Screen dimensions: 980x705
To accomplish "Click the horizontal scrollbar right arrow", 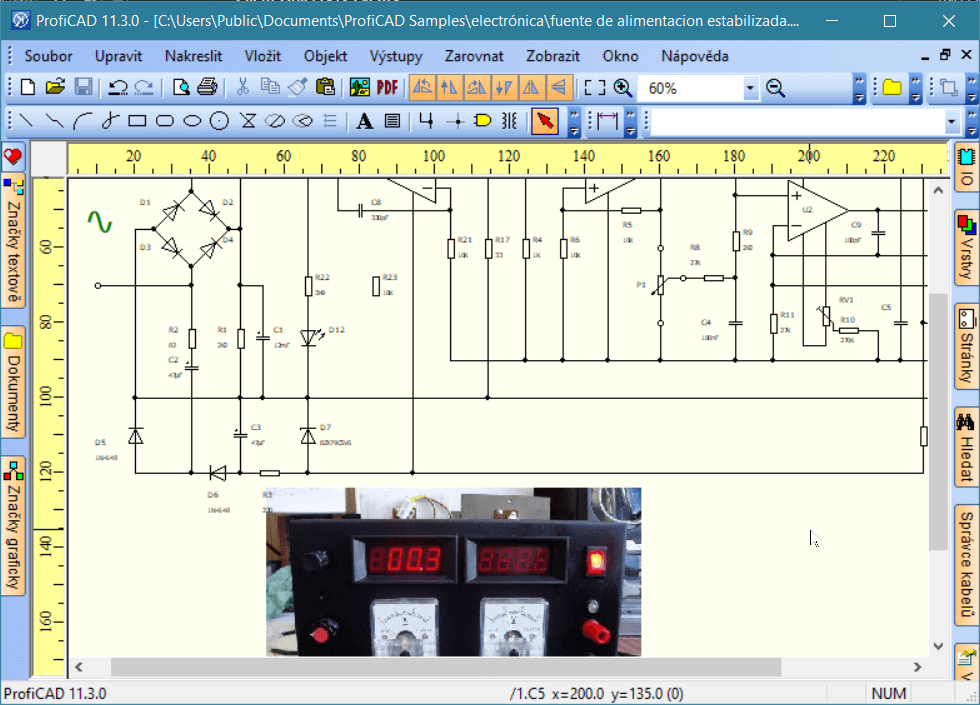I will (x=917, y=667).
